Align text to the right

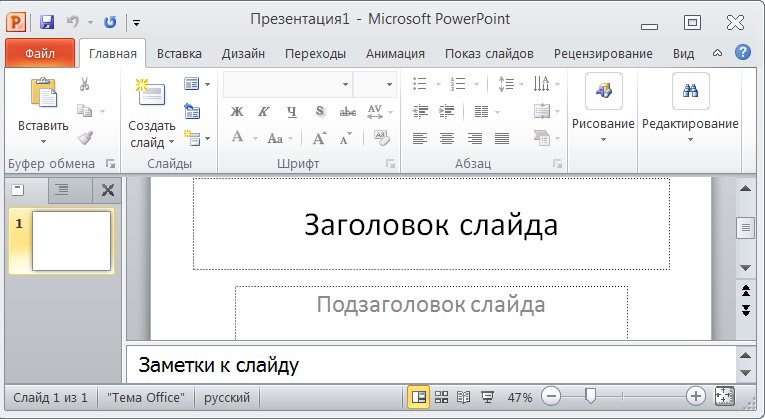click(x=474, y=139)
